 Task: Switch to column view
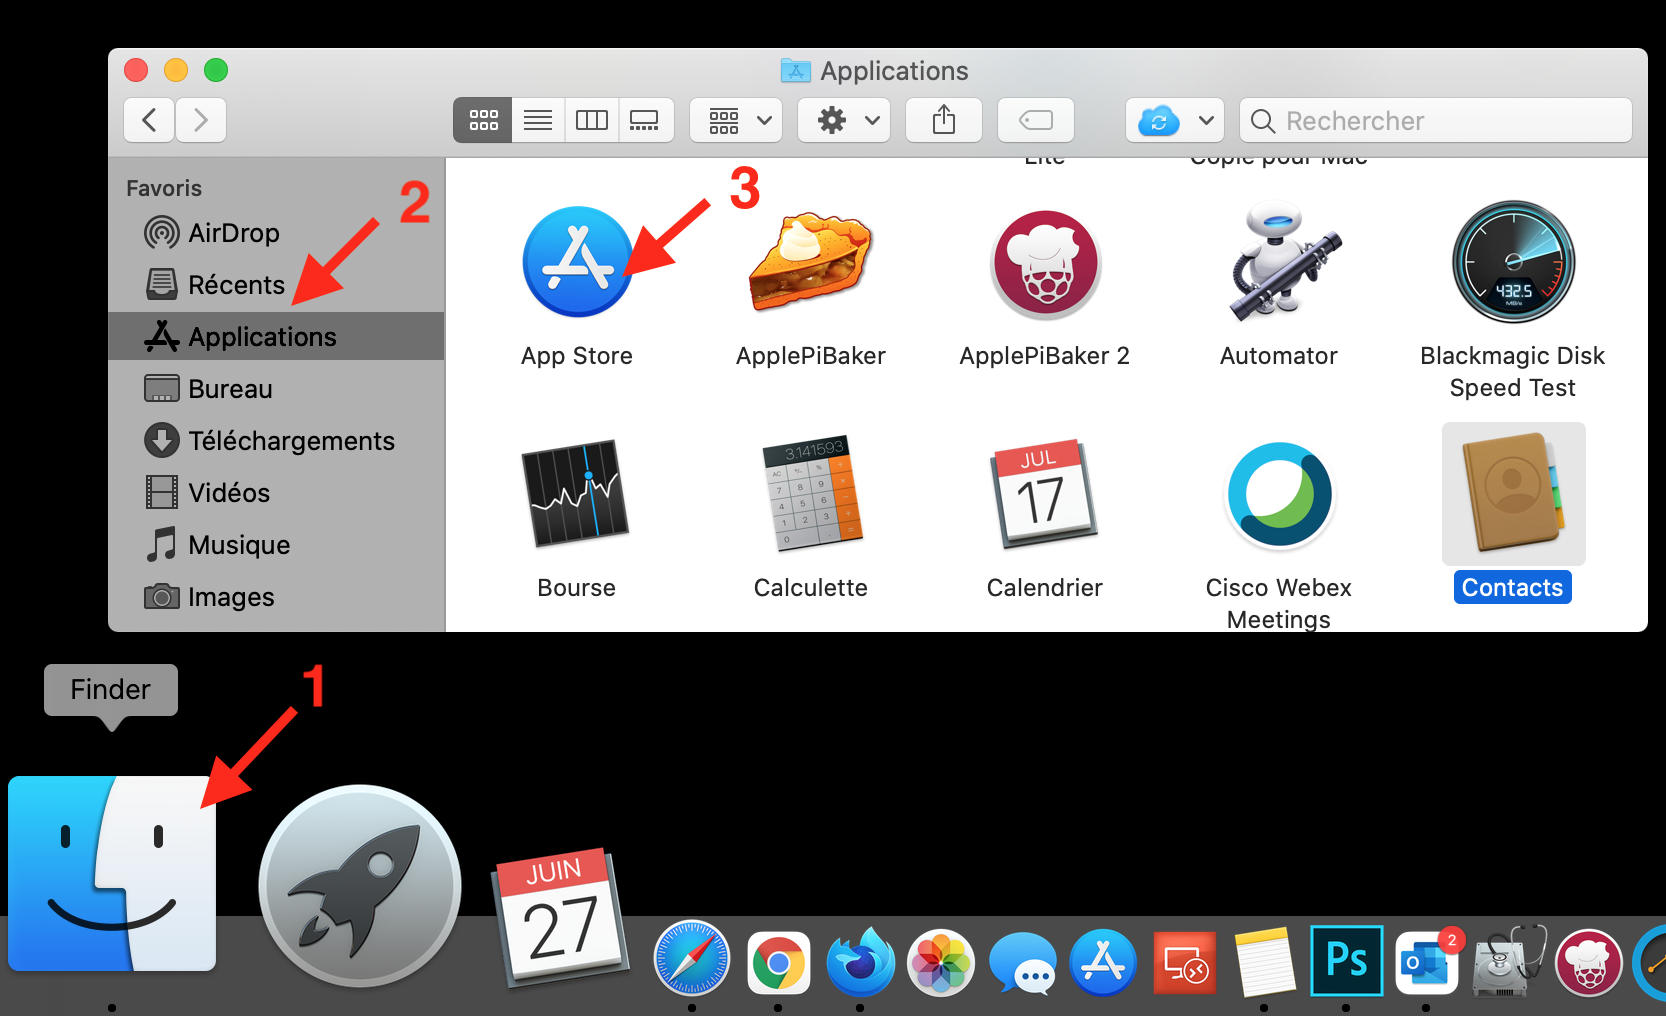coord(591,120)
